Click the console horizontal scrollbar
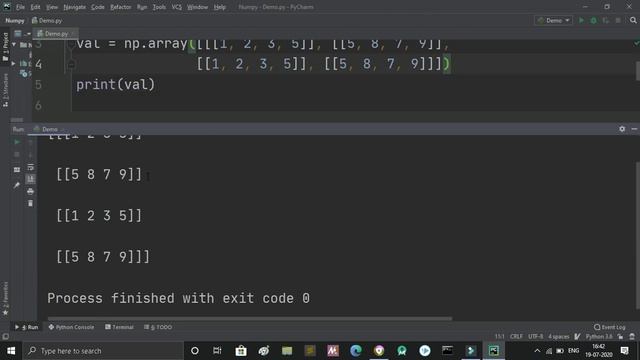The height and width of the screenshot is (360, 640). point(250,318)
